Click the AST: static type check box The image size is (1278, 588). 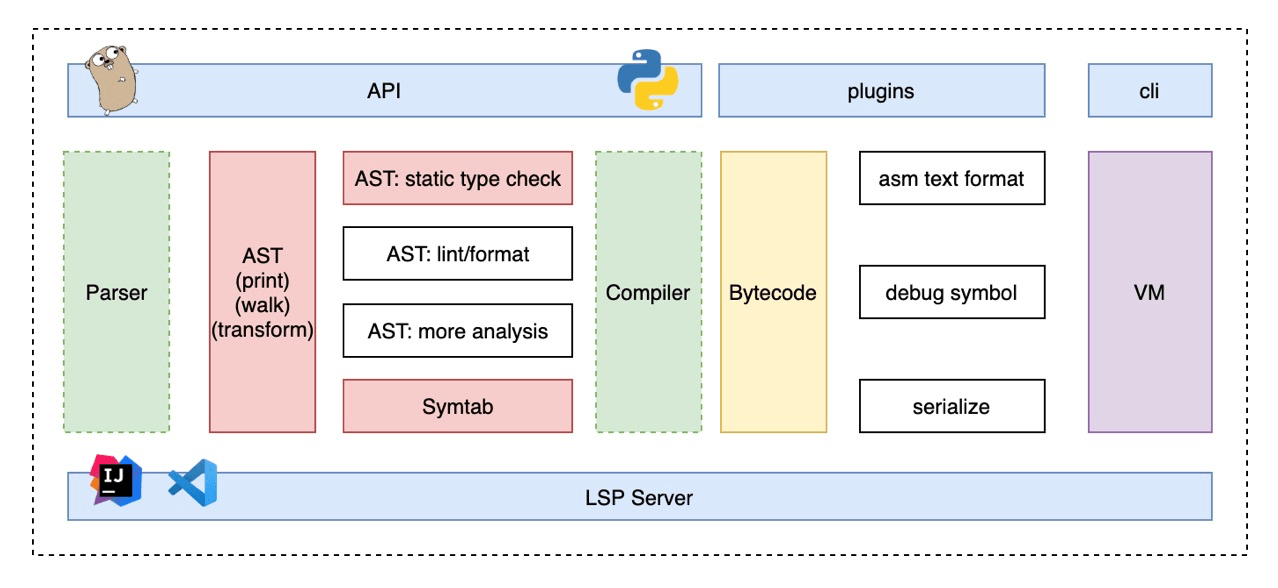[x=457, y=179]
